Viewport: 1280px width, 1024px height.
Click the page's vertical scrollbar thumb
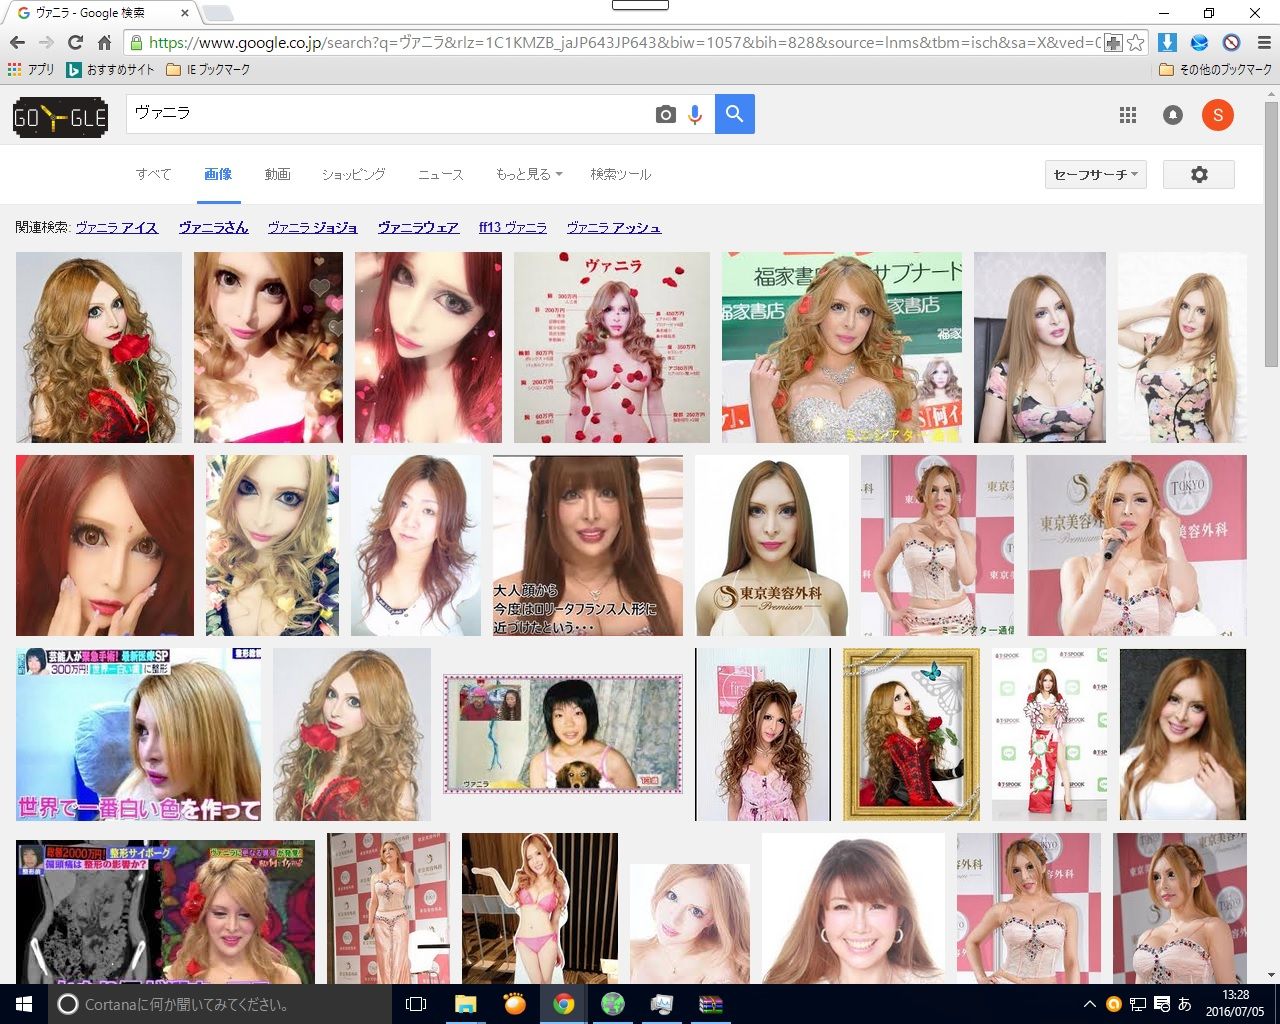click(x=1272, y=232)
